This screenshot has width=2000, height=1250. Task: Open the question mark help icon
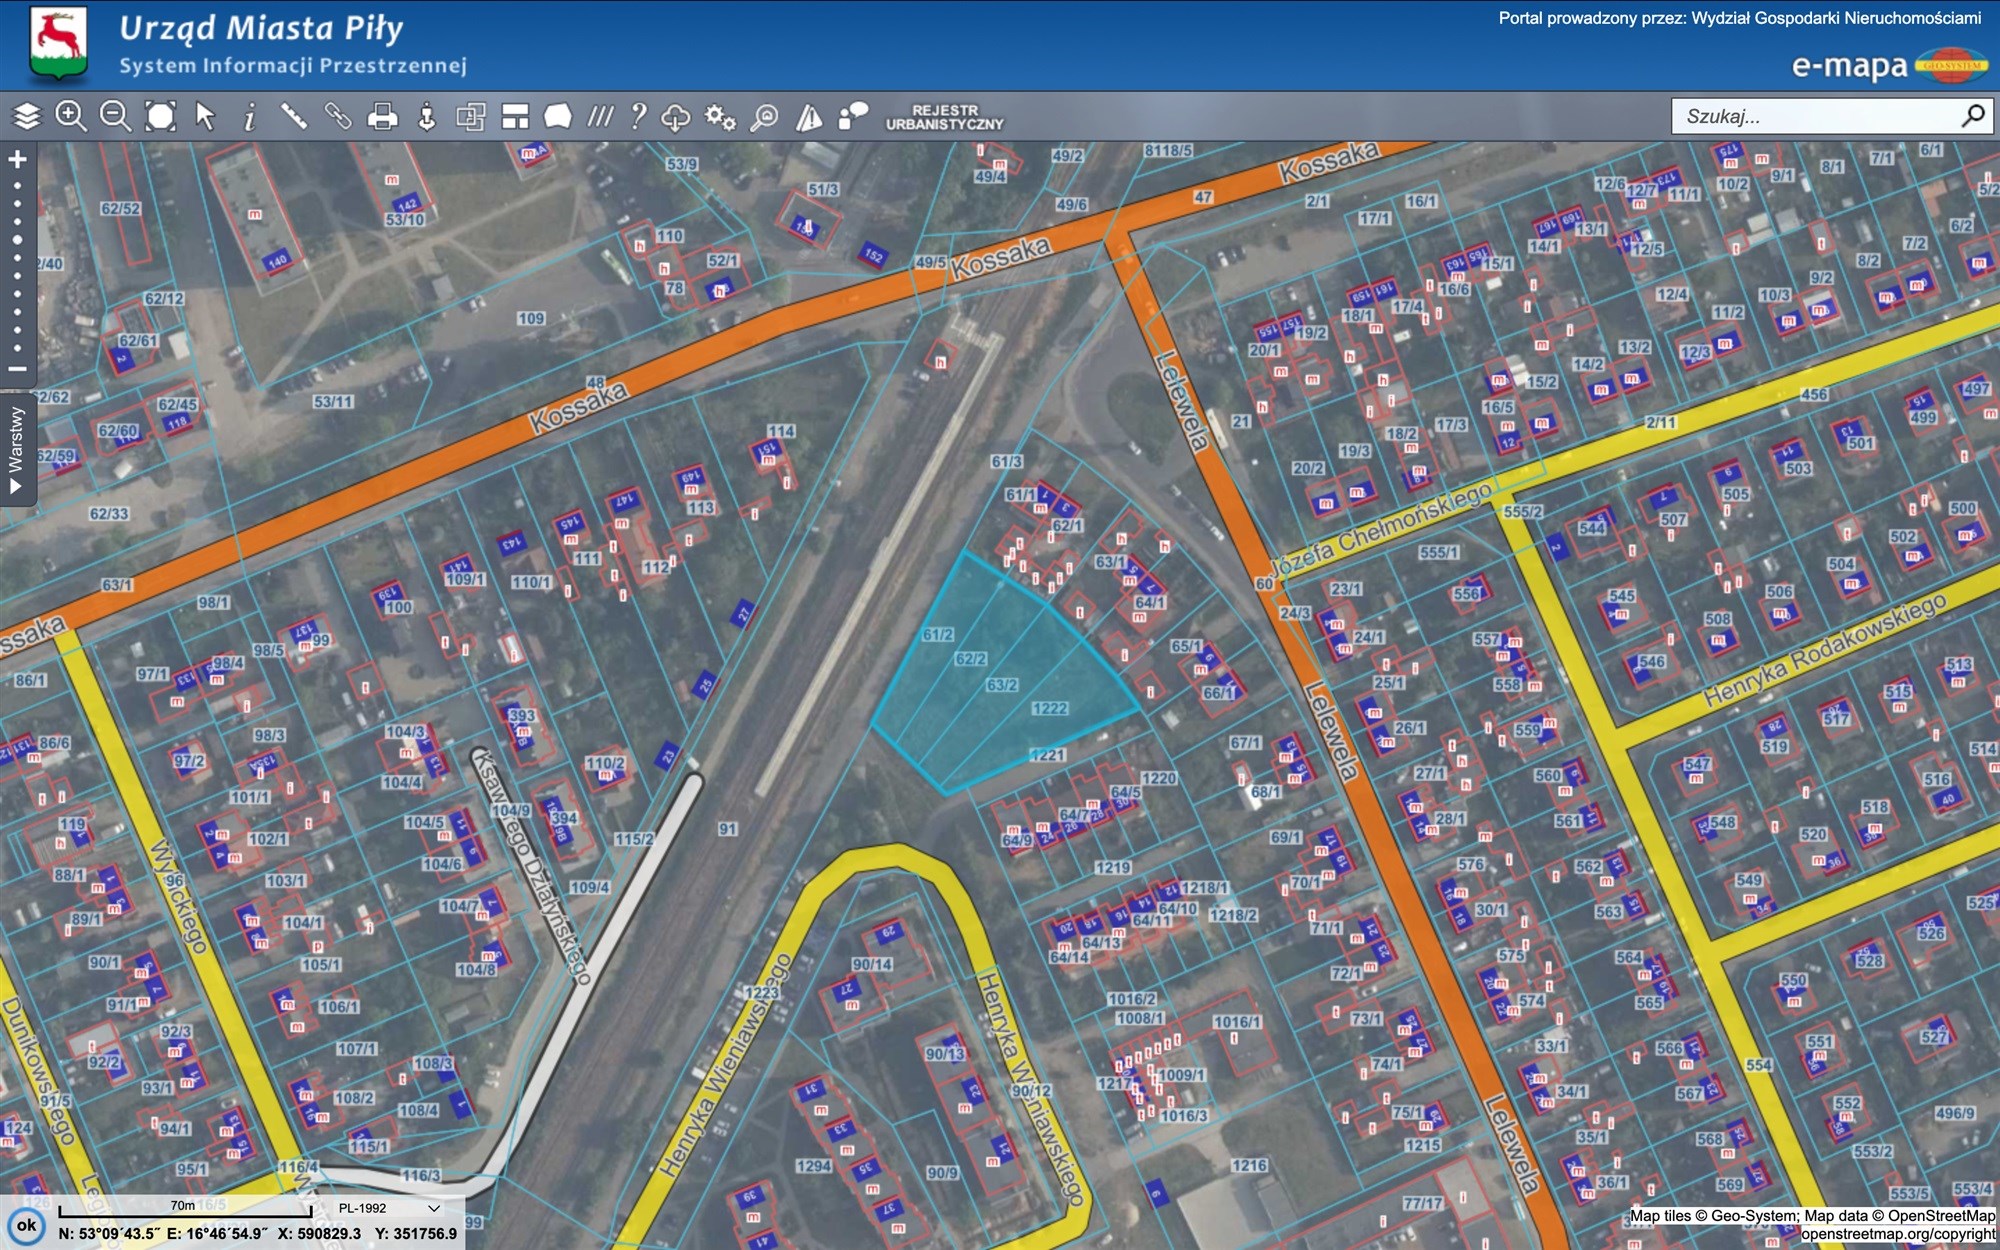(638, 117)
